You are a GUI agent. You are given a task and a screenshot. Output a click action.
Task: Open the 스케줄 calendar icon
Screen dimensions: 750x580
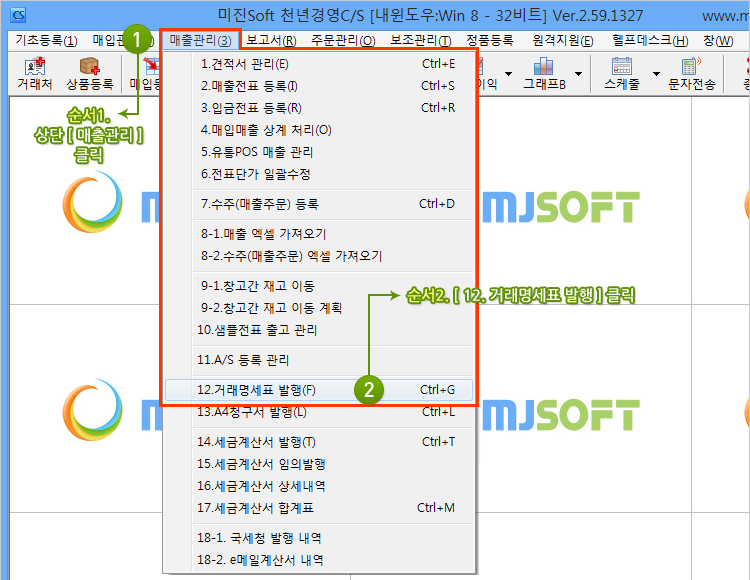[621, 74]
